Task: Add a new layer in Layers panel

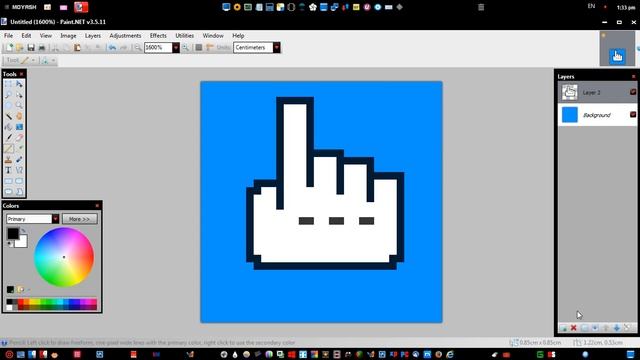Action: 563,328
